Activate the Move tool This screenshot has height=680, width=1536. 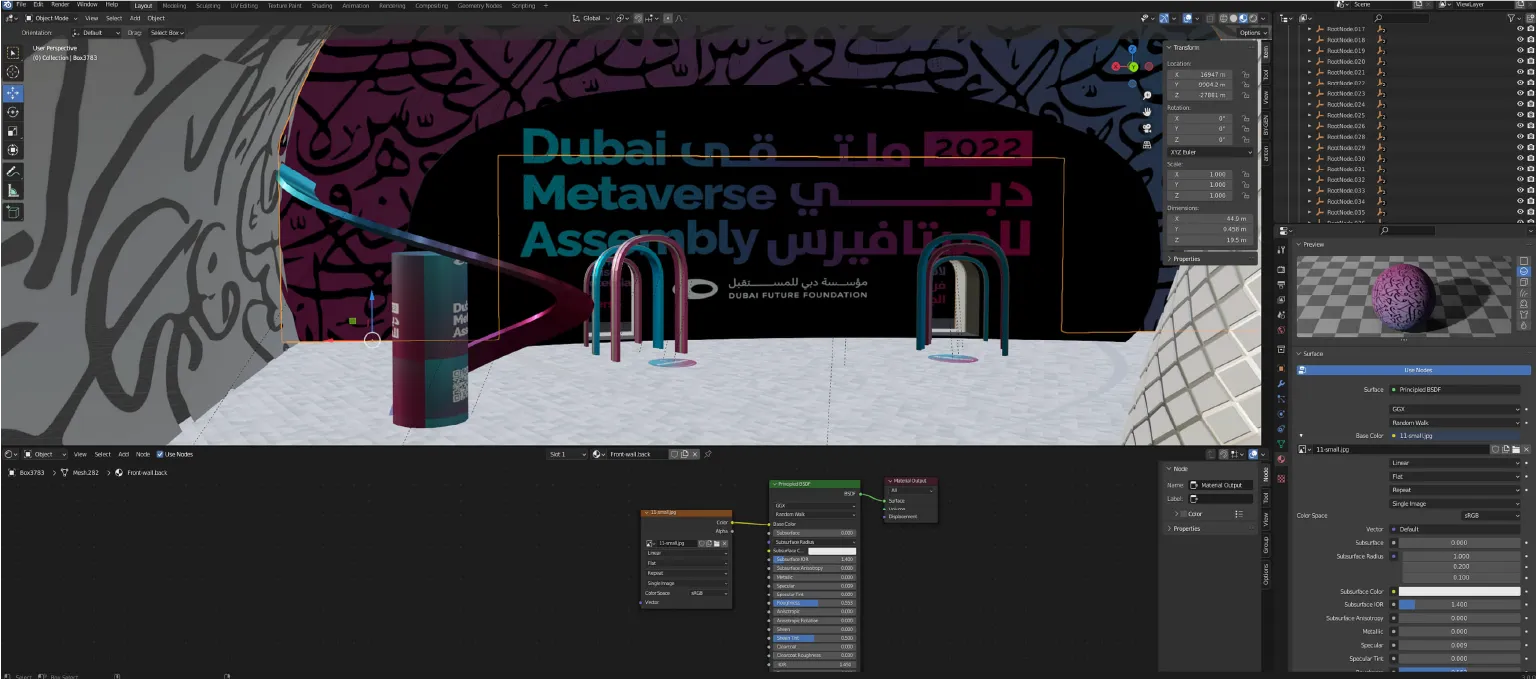[13, 93]
